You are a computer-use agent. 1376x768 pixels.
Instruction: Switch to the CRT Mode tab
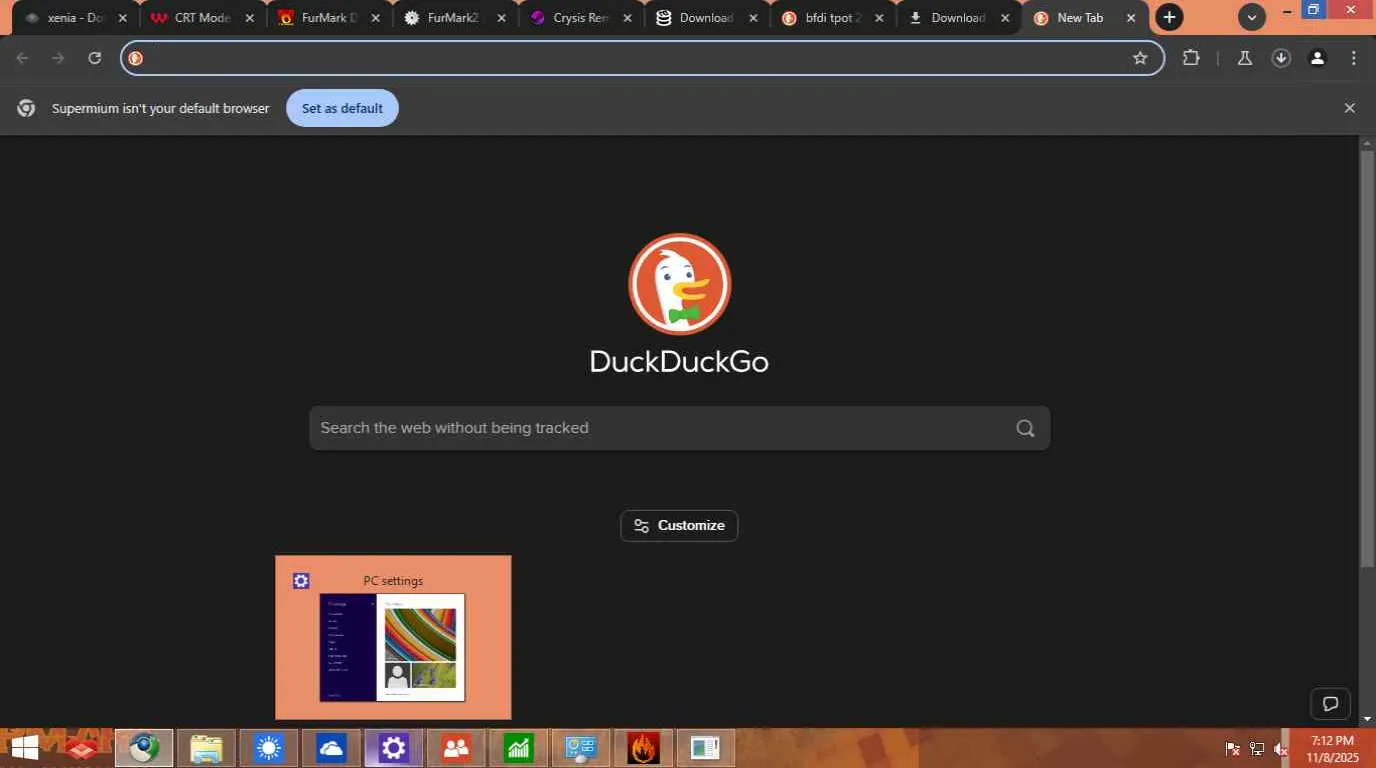(201, 18)
